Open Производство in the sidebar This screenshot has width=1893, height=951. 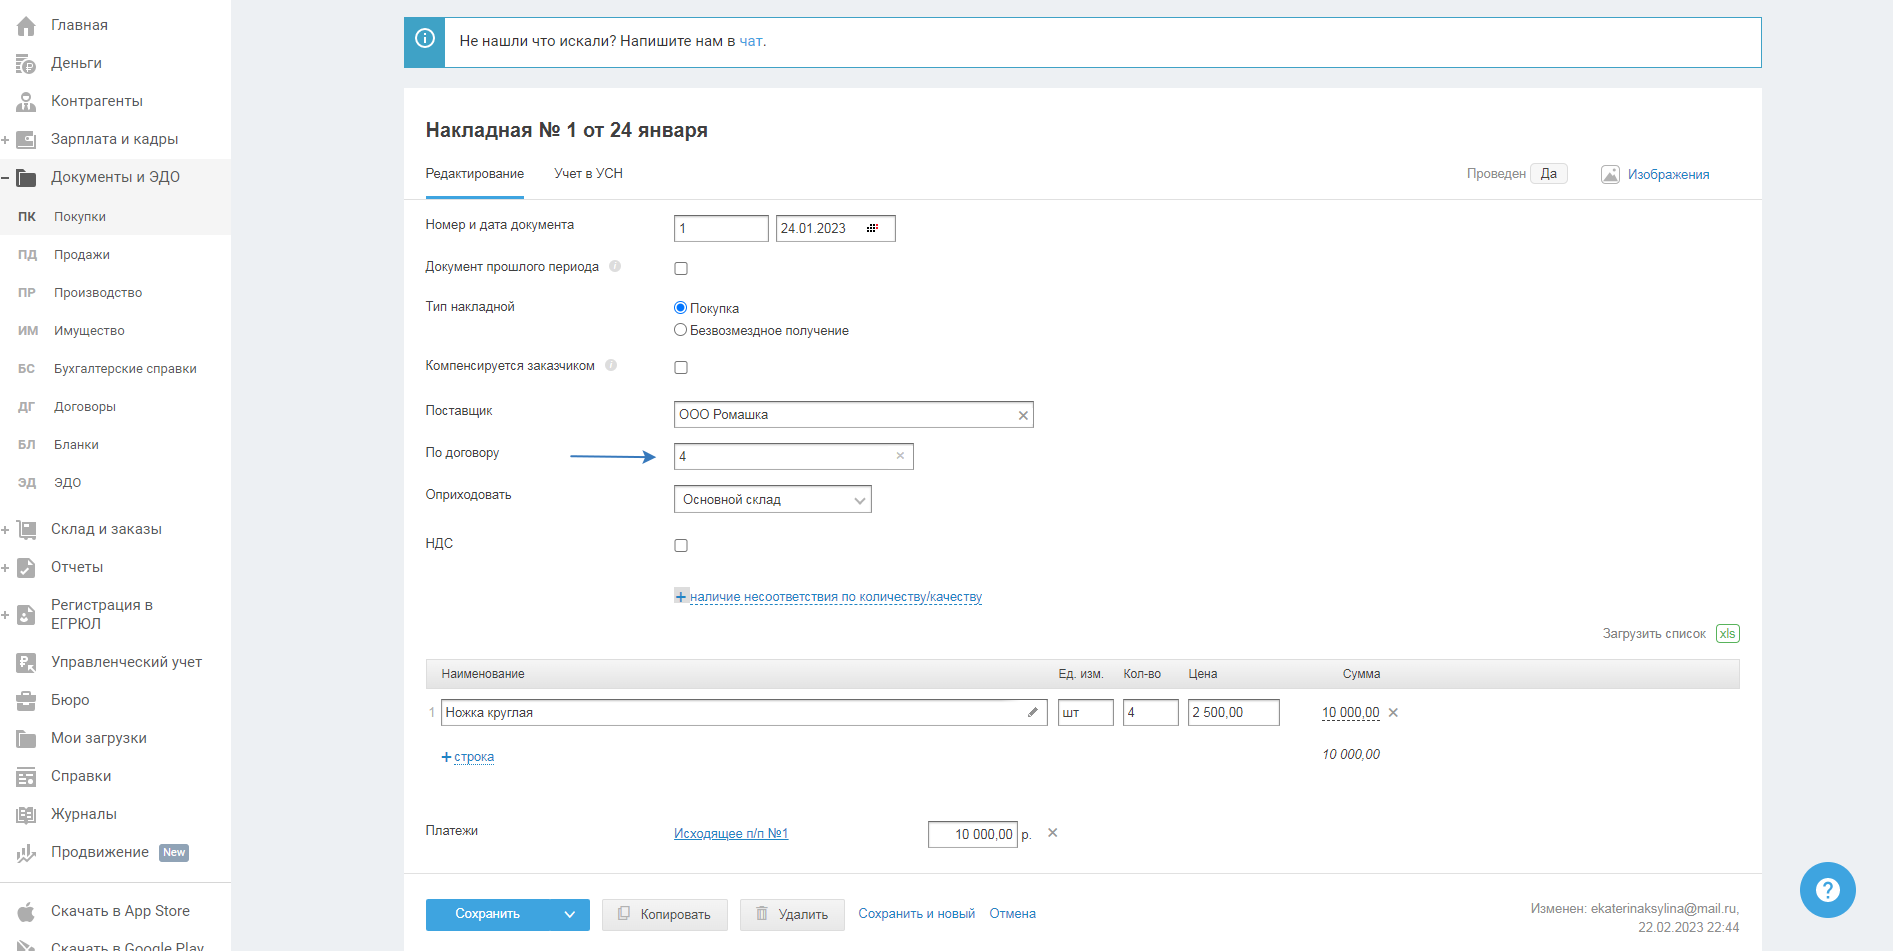98,293
